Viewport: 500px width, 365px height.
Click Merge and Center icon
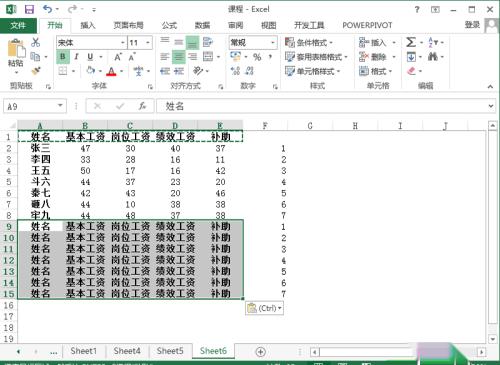click(x=208, y=57)
